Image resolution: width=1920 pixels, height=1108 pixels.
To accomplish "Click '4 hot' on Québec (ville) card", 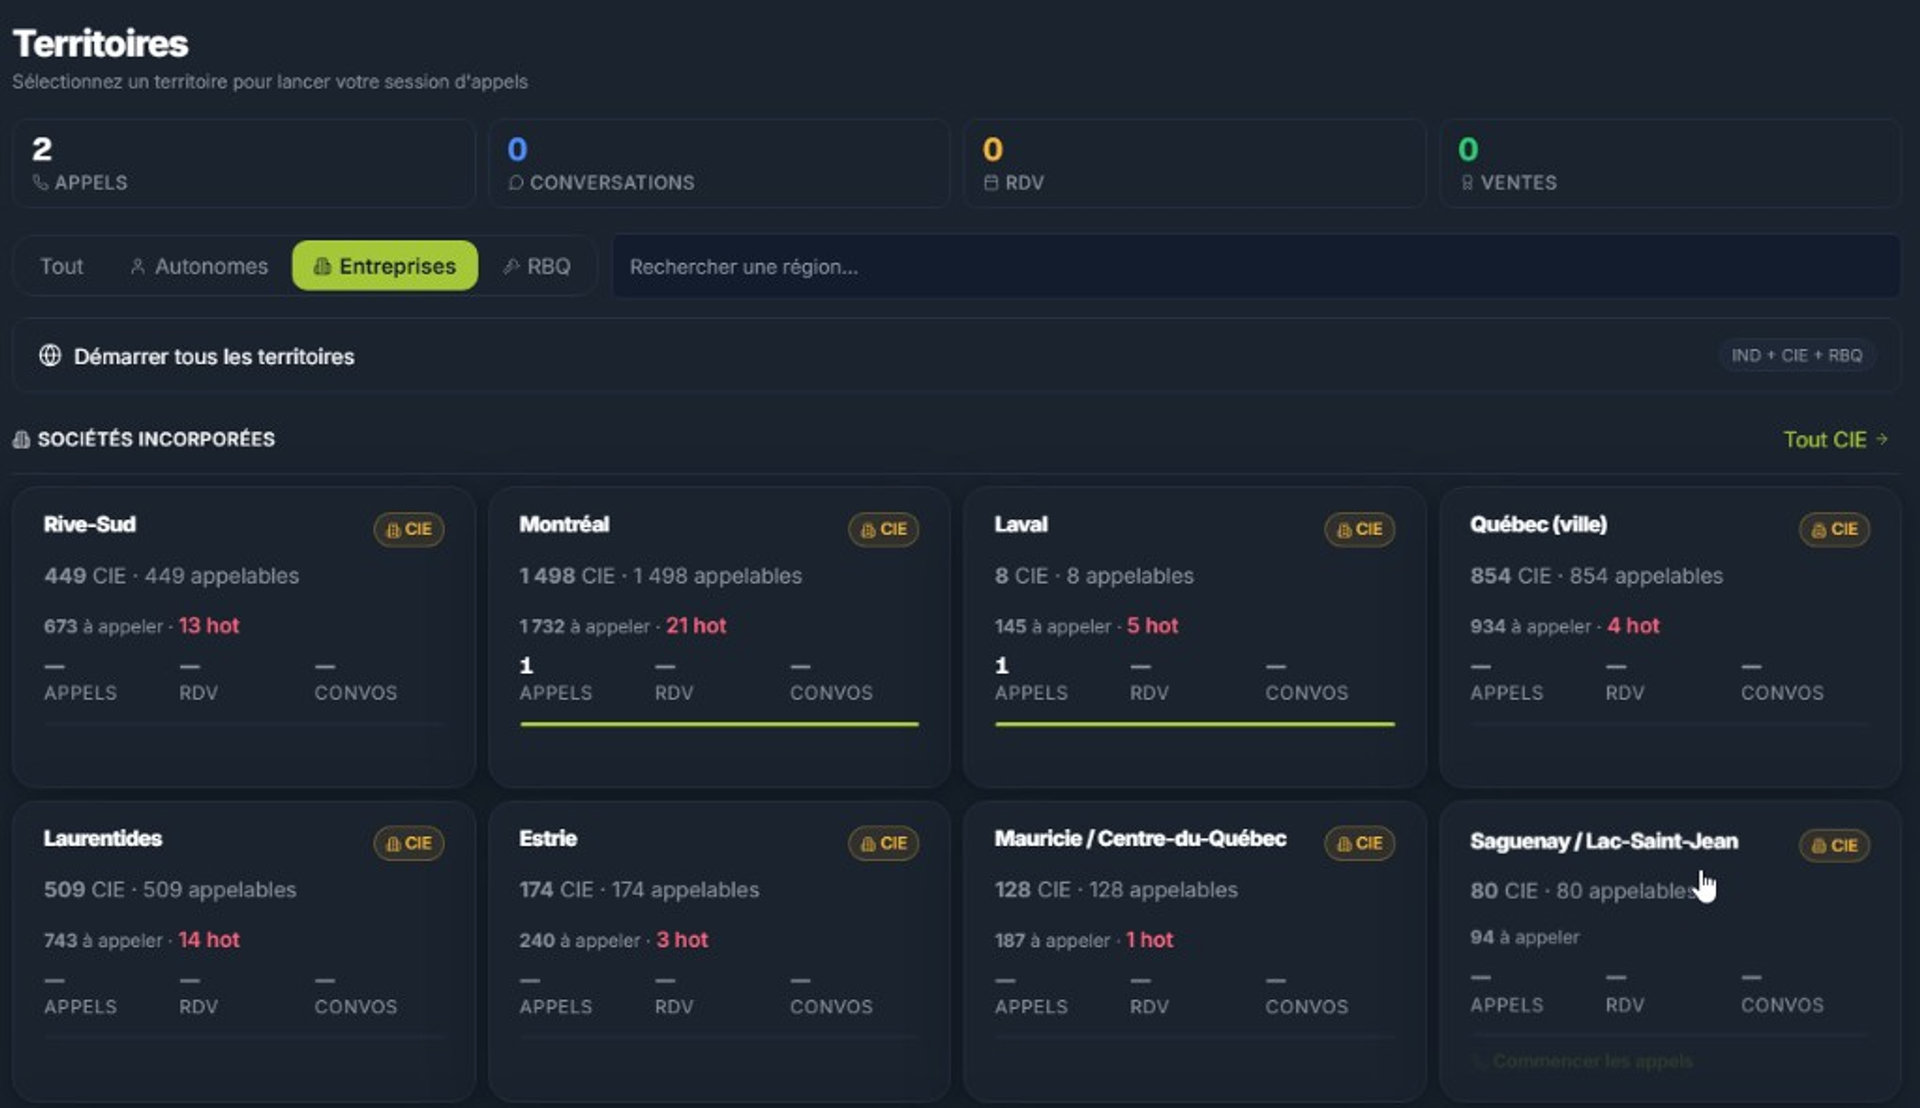I will pos(1633,626).
